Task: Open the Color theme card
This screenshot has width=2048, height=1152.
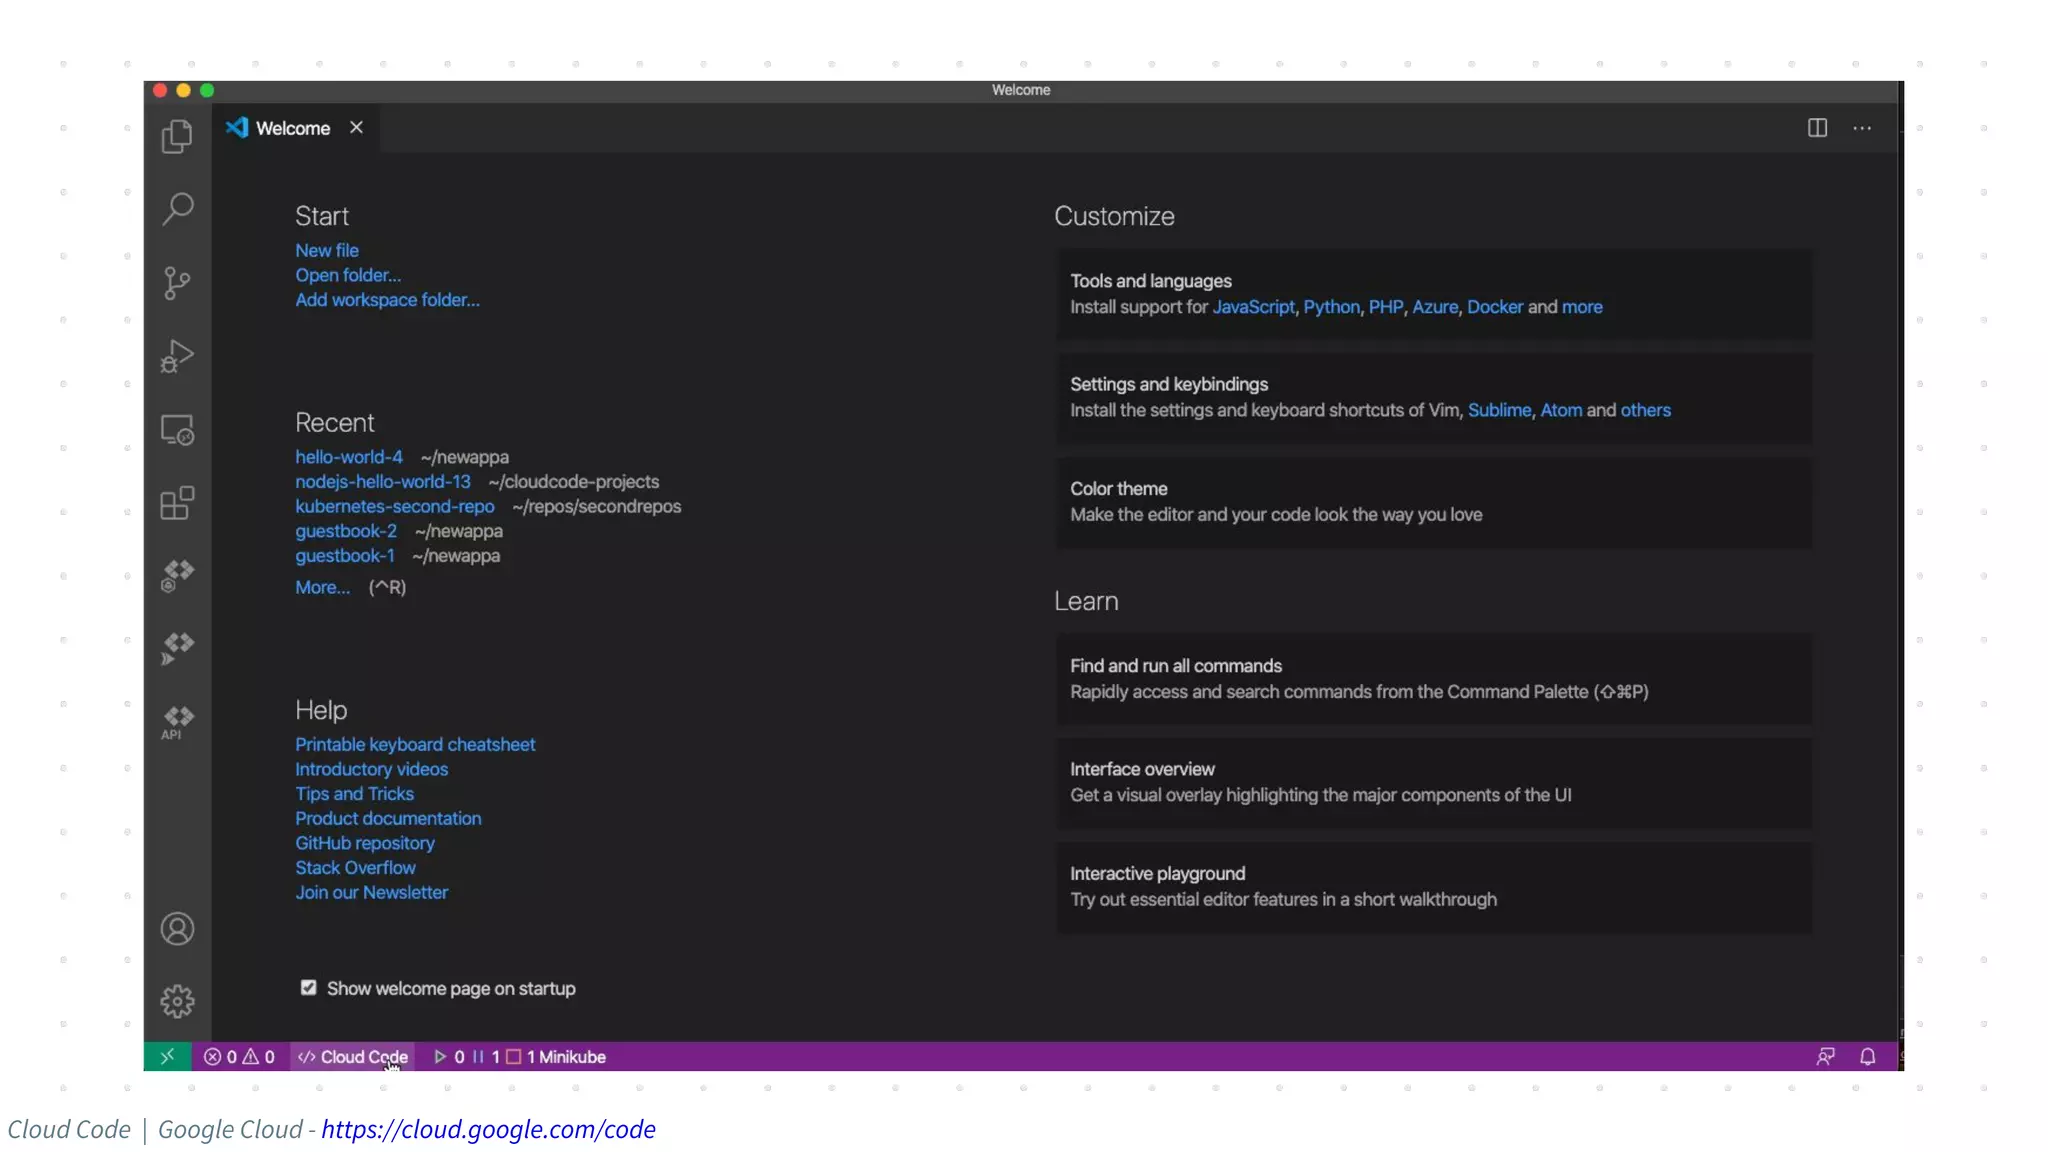Action: (x=1433, y=502)
